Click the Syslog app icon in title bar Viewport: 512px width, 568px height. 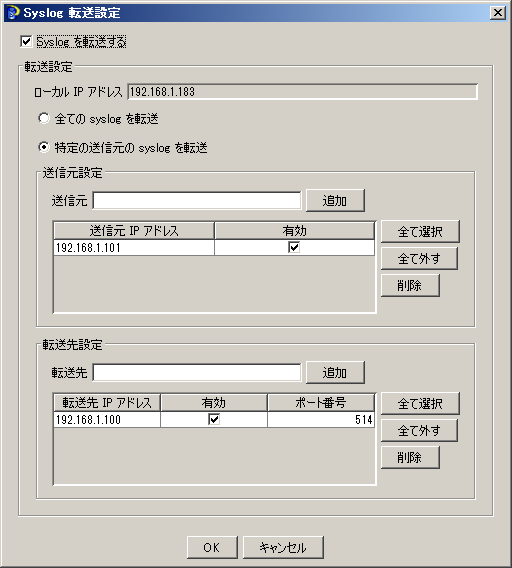pos(13,12)
